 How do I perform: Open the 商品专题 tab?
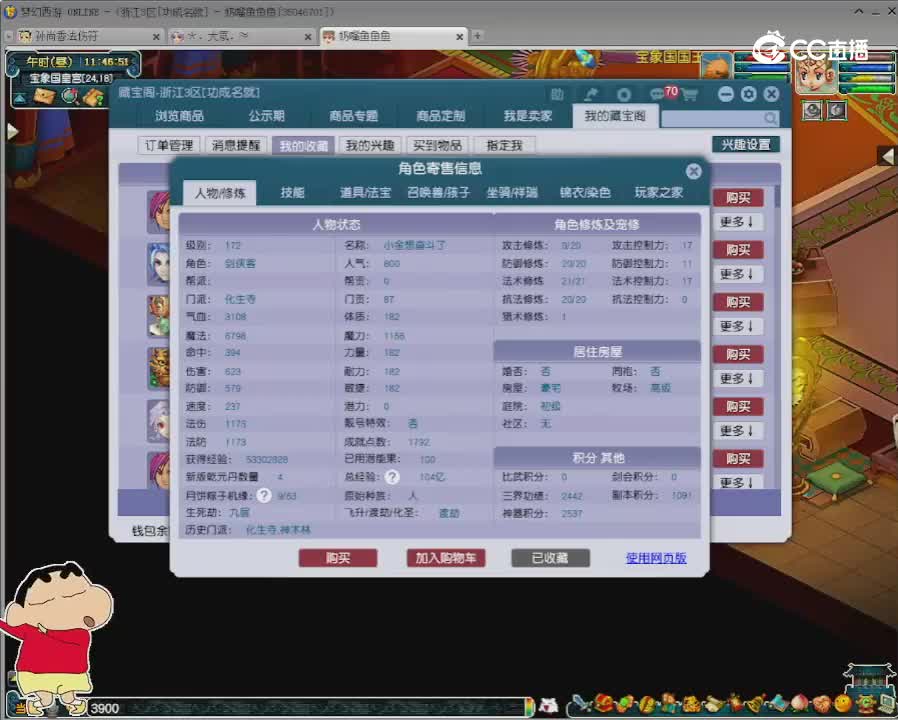pos(353,116)
